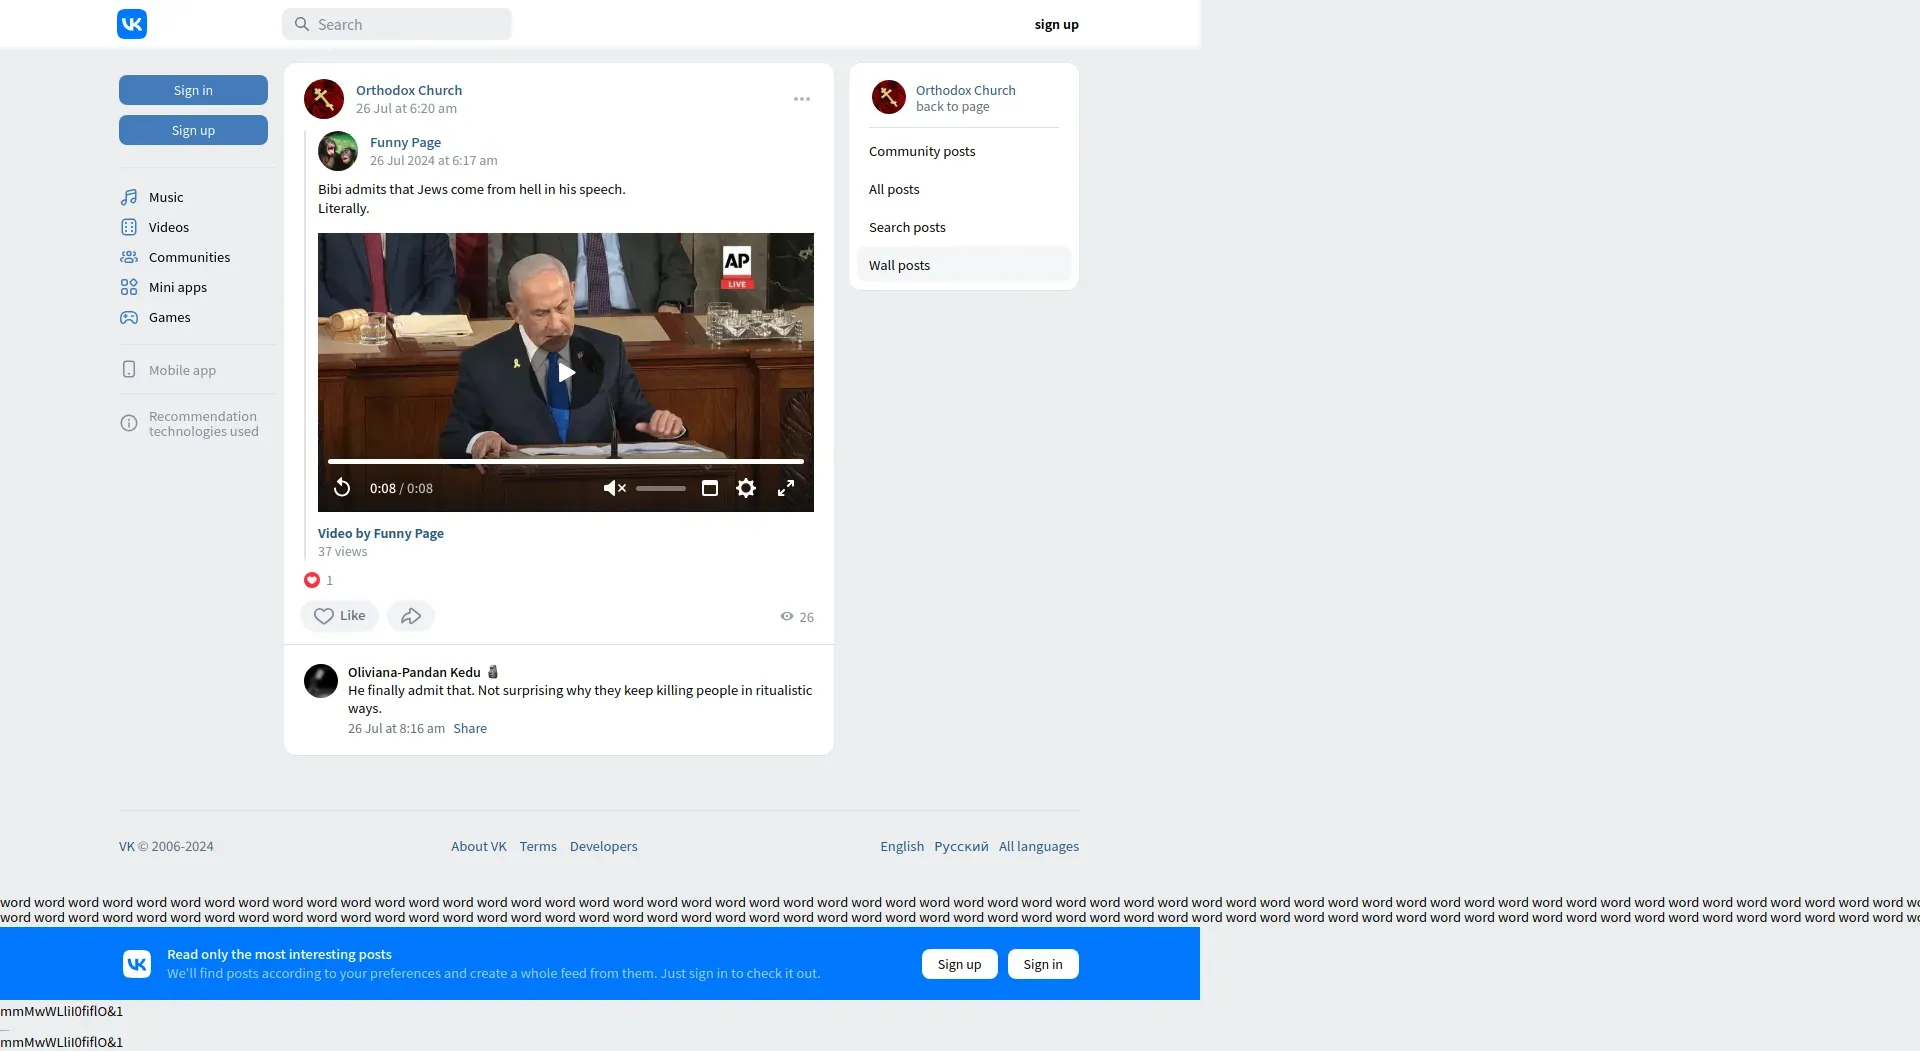Switch language to English
Screen dimensions: 1920x1051
coord(902,846)
